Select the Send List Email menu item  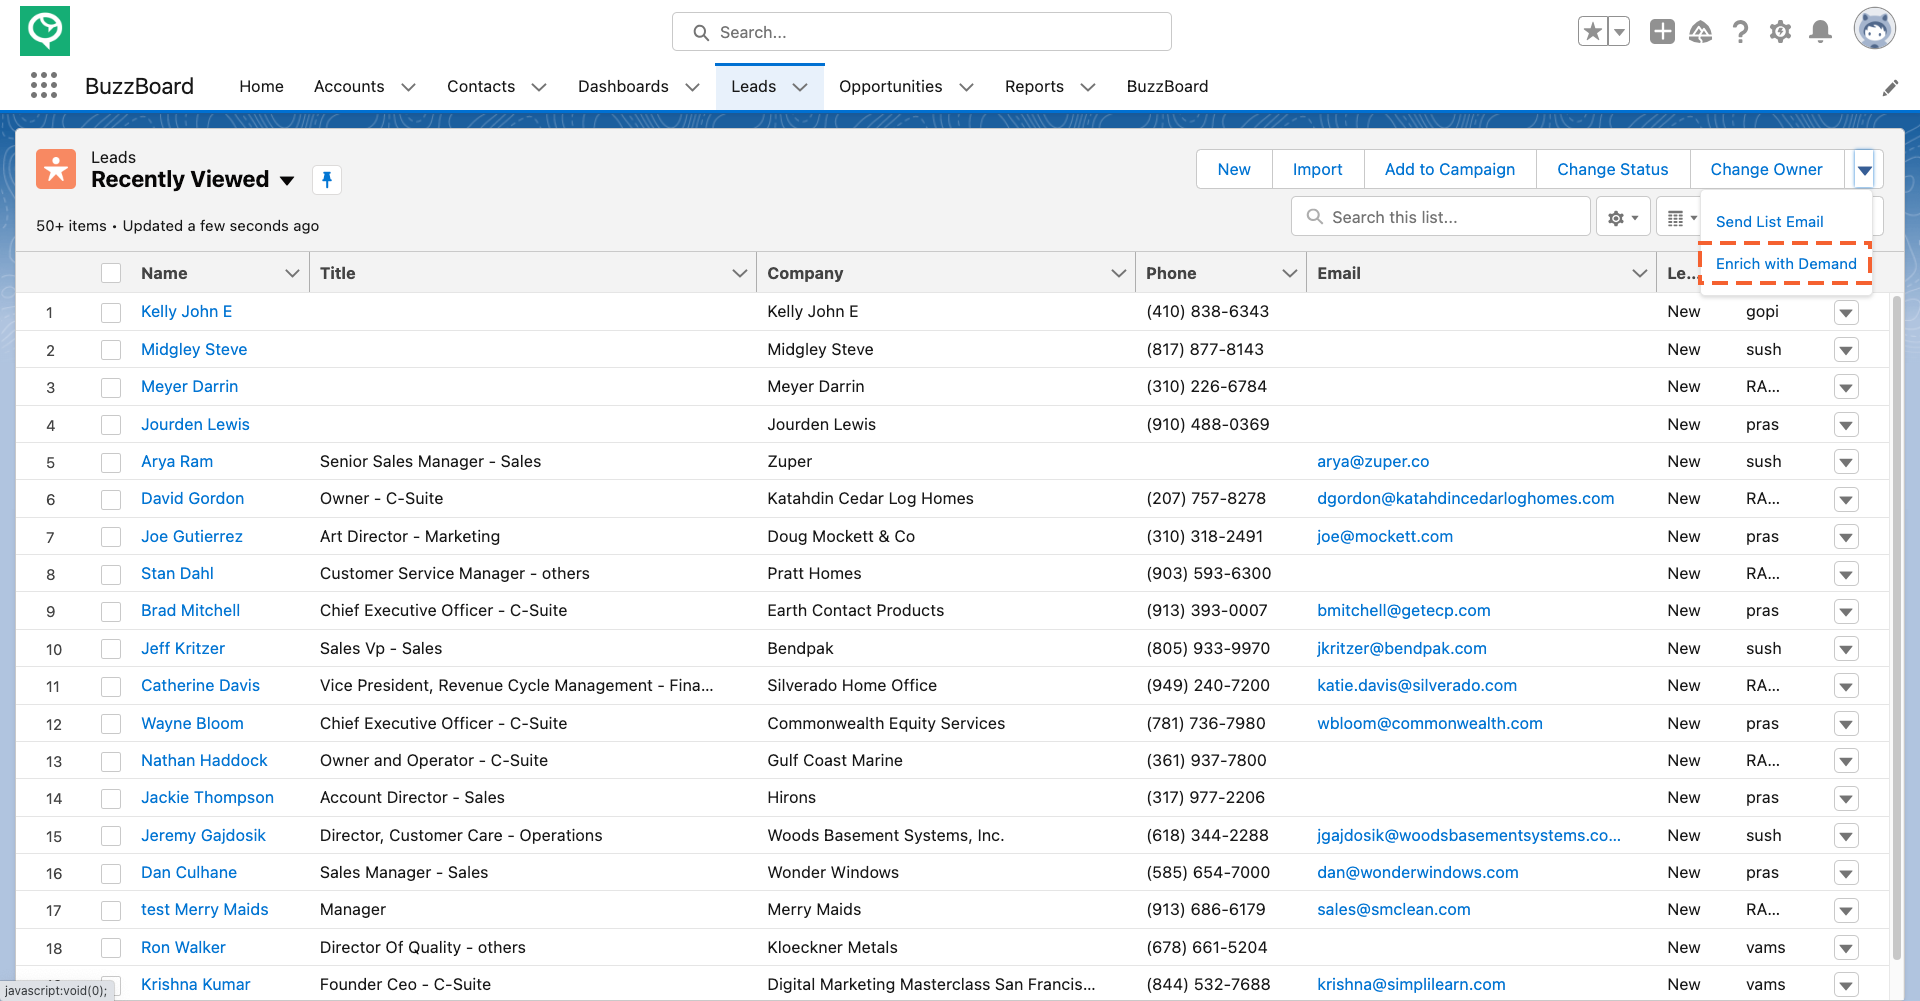(1770, 222)
